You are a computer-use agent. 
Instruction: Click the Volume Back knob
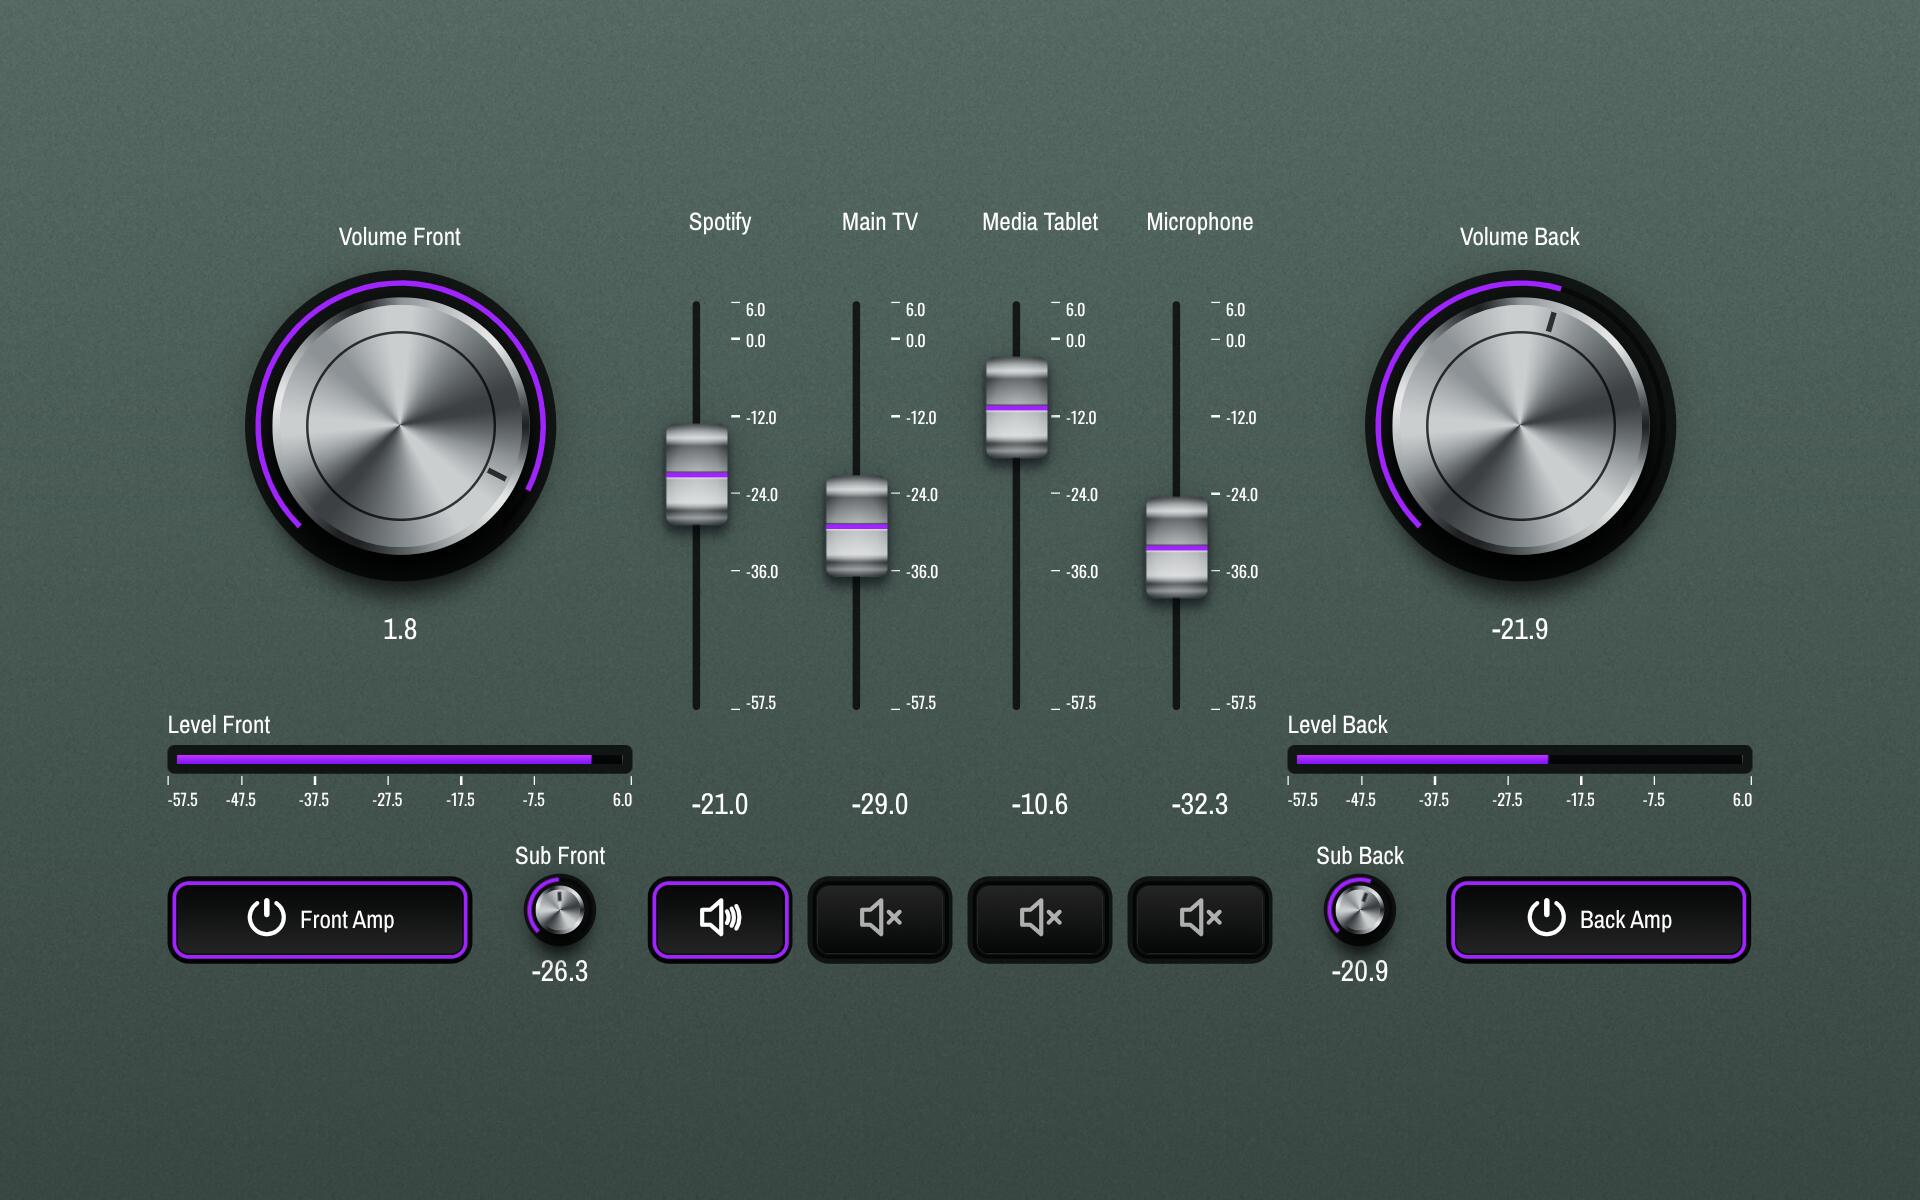tap(1520, 426)
